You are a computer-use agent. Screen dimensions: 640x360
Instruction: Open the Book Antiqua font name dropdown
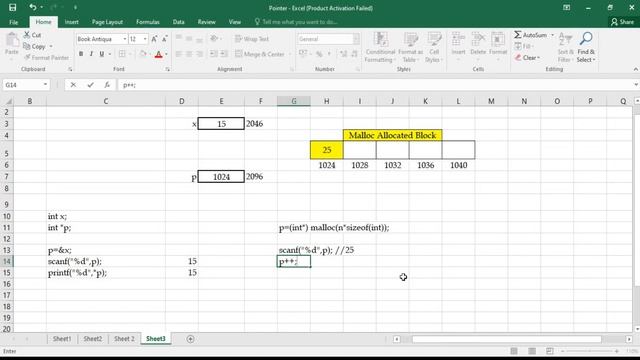tap(125, 39)
